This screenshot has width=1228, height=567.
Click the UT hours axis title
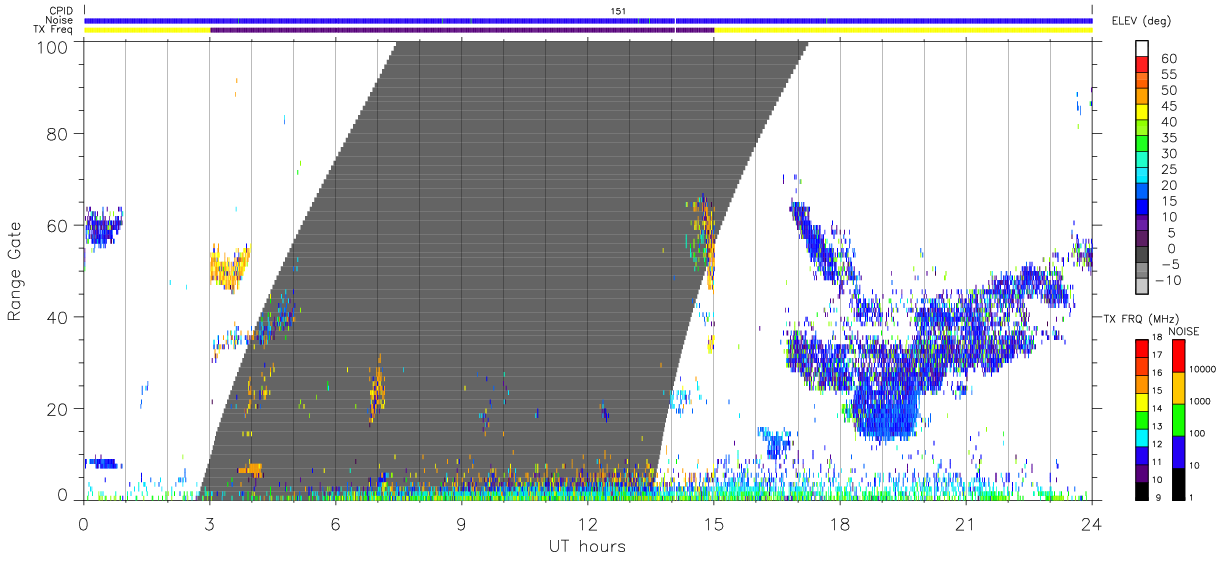click(x=586, y=546)
